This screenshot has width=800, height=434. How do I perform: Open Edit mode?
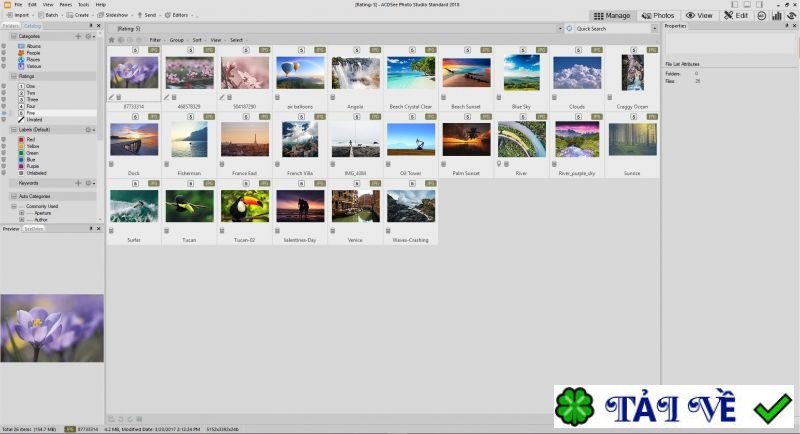coord(736,16)
